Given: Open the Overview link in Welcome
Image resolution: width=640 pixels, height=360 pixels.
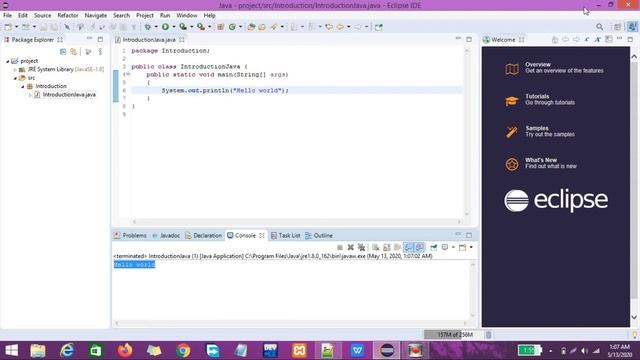Looking at the screenshot, I should (x=538, y=64).
